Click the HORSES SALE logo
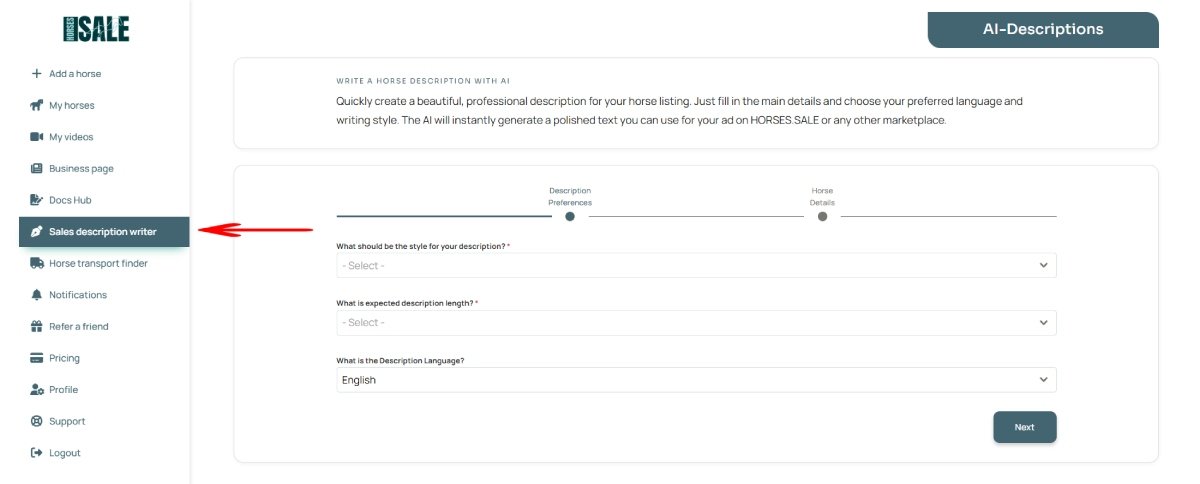Screen dimensions: 1200x484 [96, 29]
